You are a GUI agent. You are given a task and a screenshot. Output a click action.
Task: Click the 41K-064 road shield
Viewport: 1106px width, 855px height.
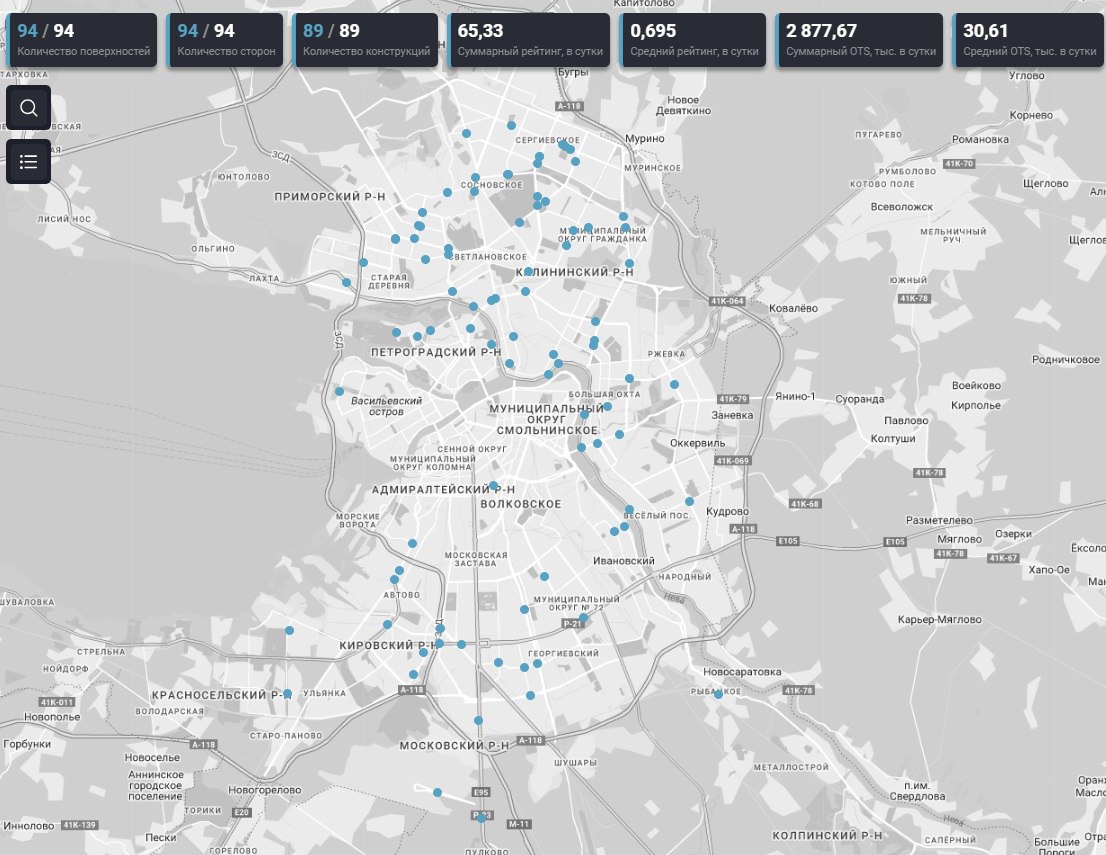click(x=727, y=301)
